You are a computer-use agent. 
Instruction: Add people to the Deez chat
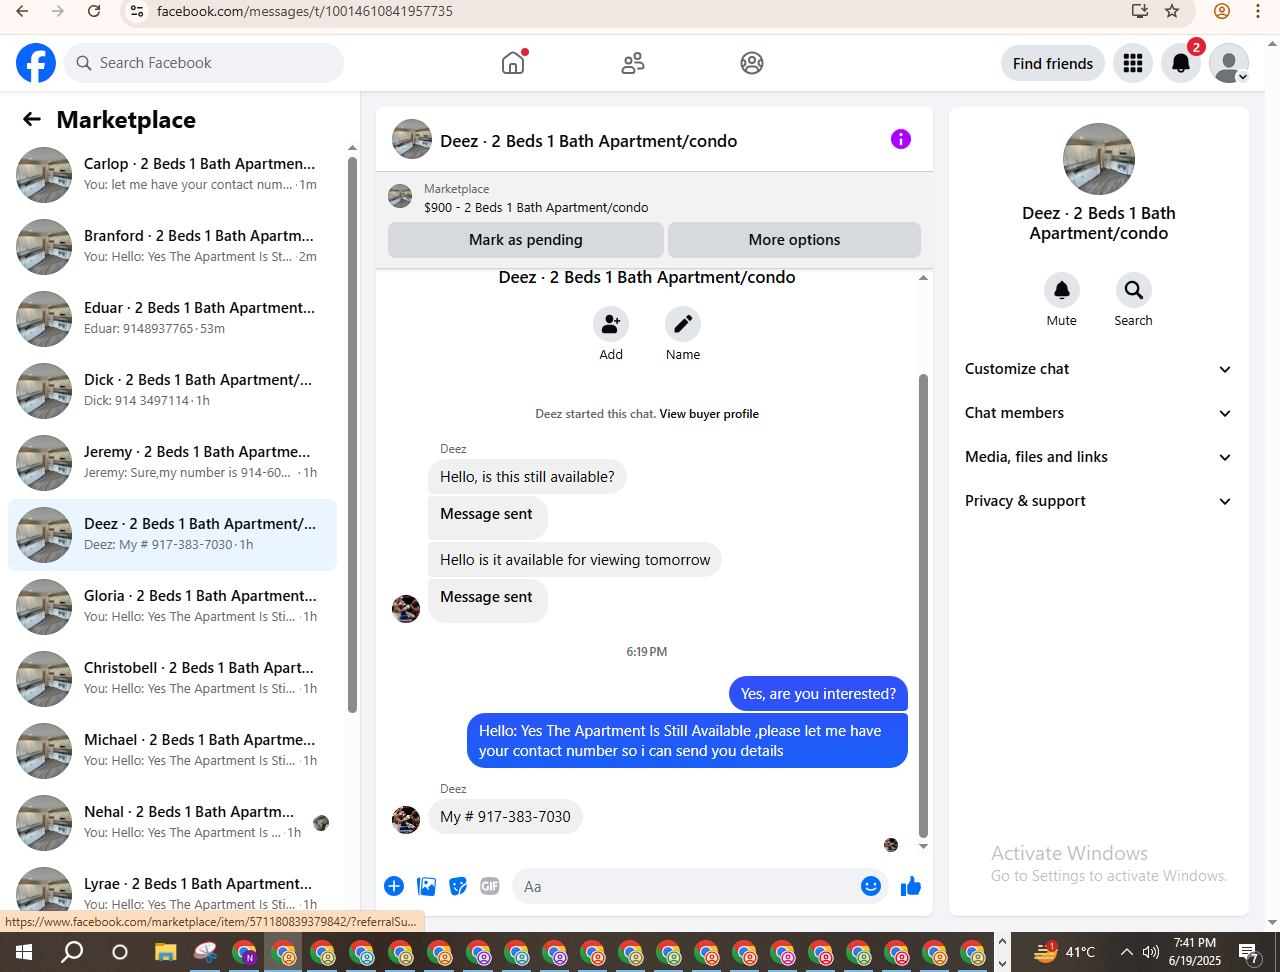pos(611,324)
